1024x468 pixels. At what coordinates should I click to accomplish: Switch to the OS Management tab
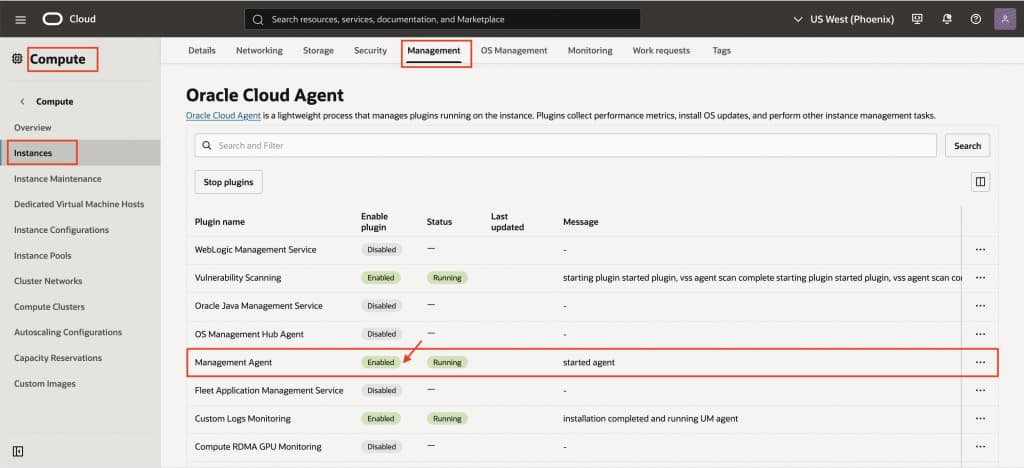pyautogui.click(x=514, y=50)
